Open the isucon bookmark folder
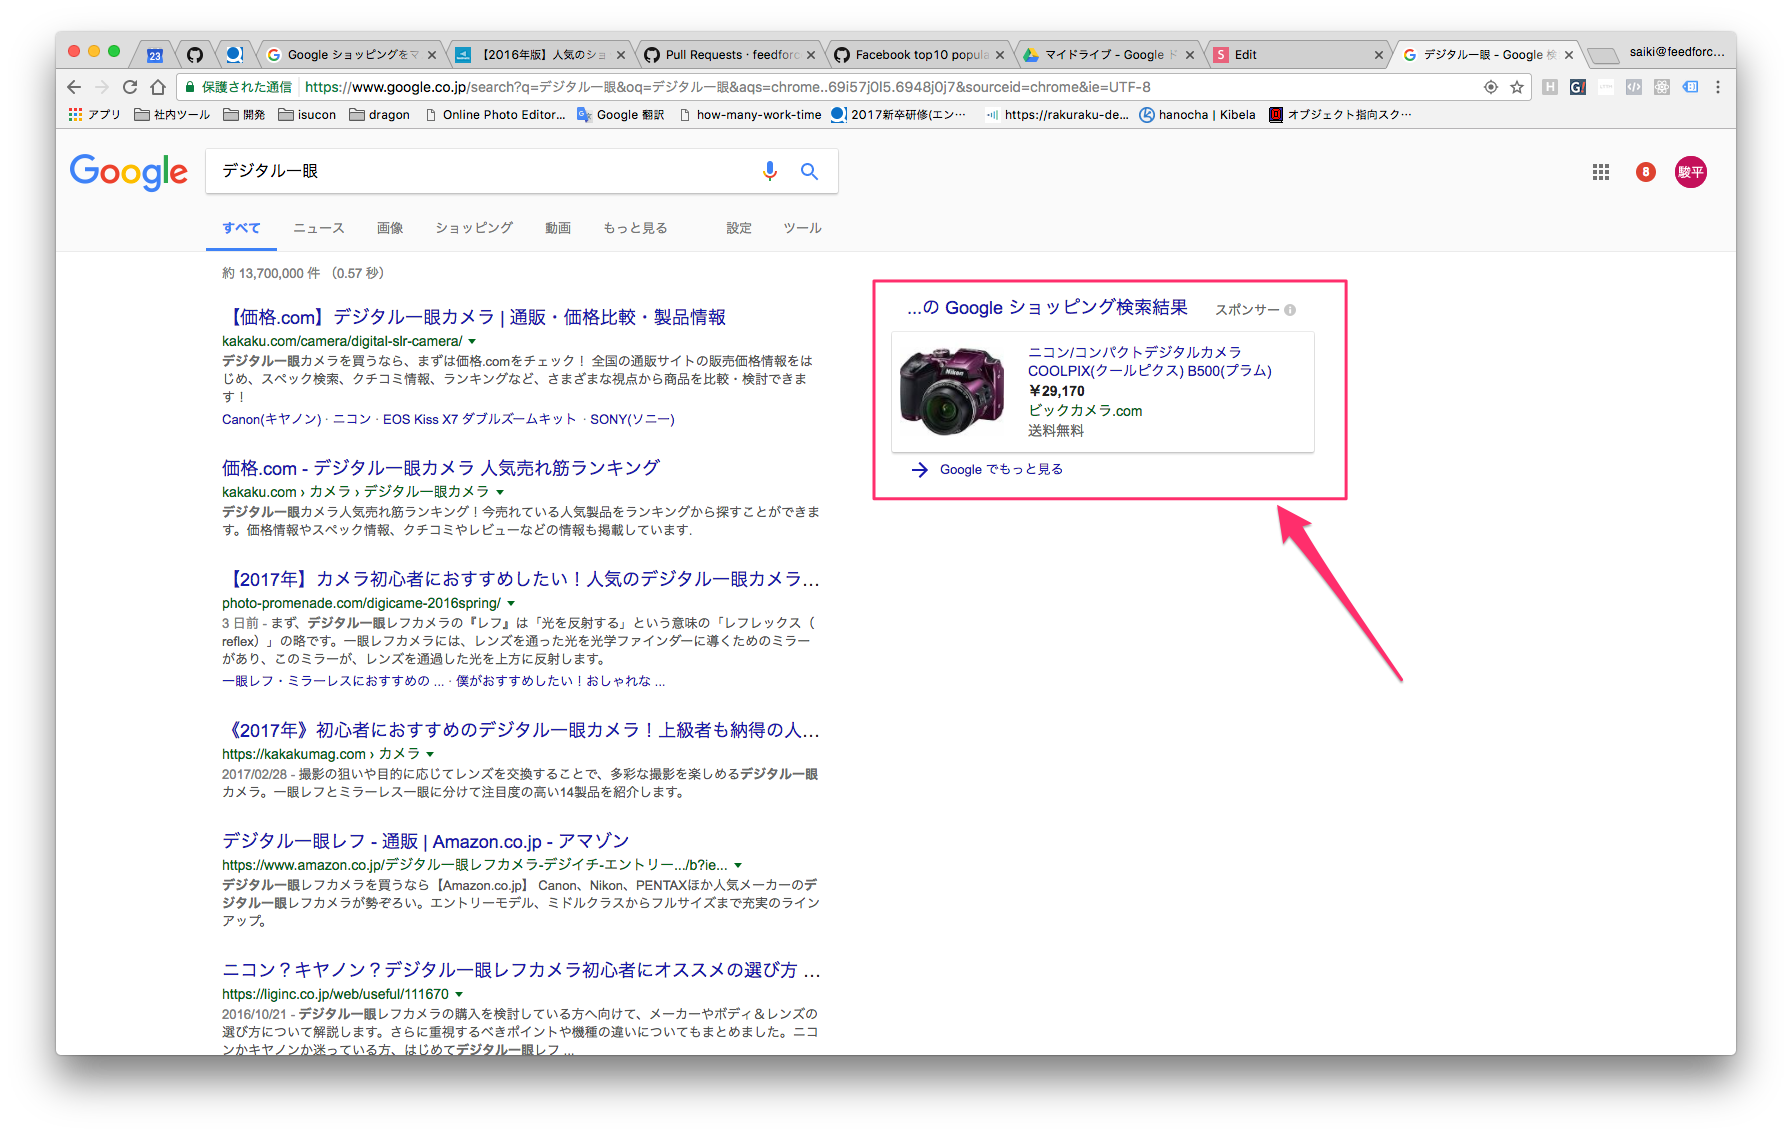 [x=307, y=115]
